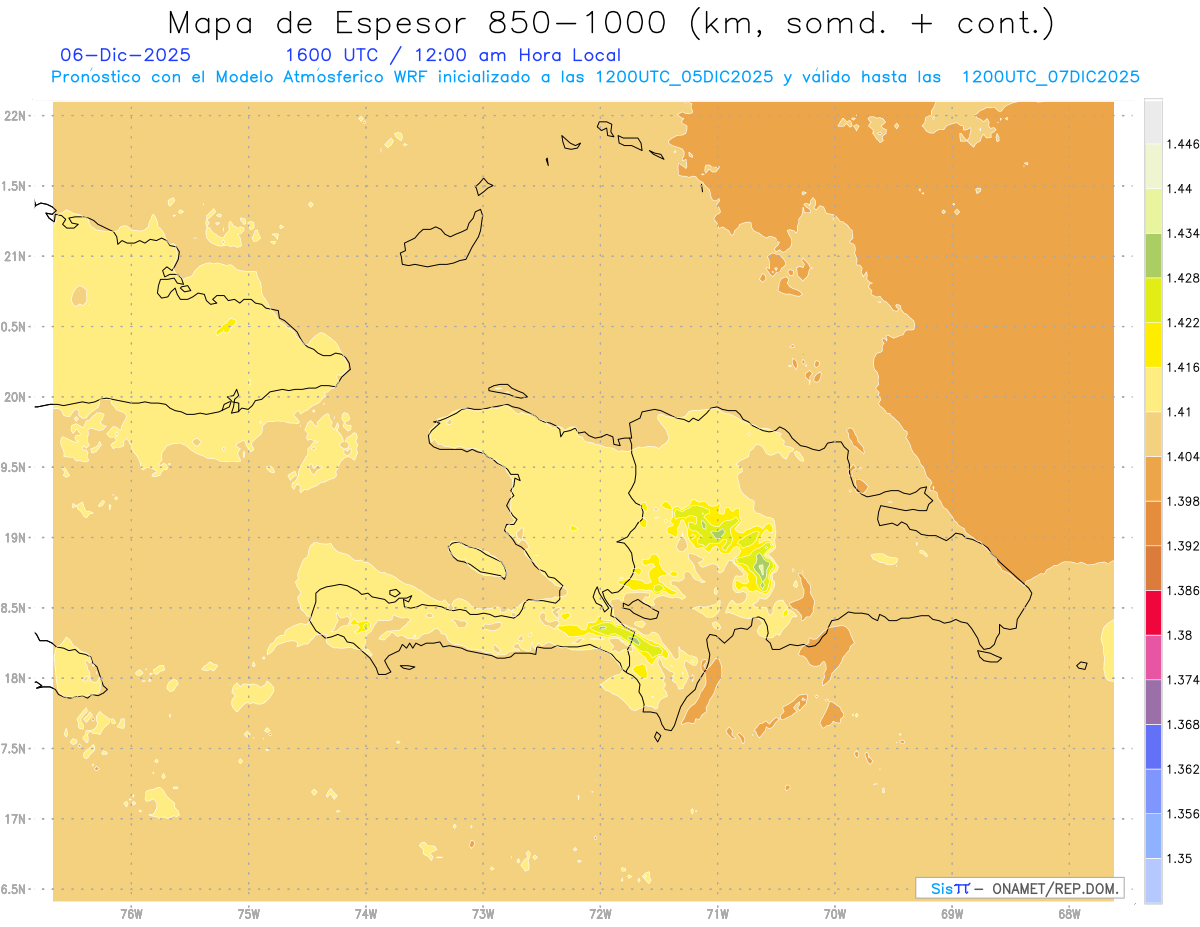Click the "72W" longitude label
This screenshot has width=1200, height=927.
click(x=600, y=914)
